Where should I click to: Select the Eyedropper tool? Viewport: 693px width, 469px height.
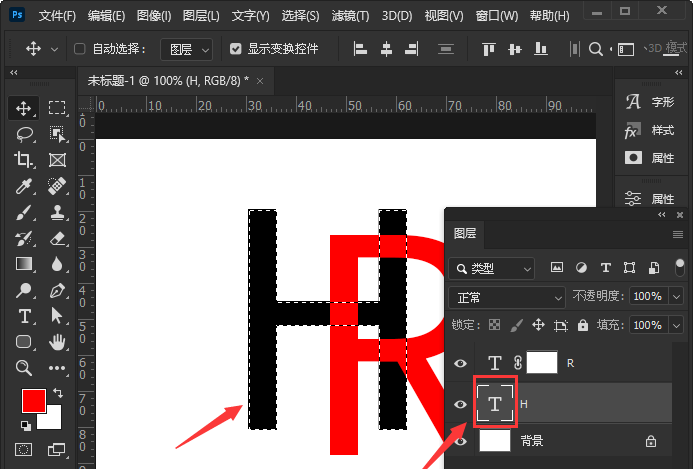pos(23,186)
